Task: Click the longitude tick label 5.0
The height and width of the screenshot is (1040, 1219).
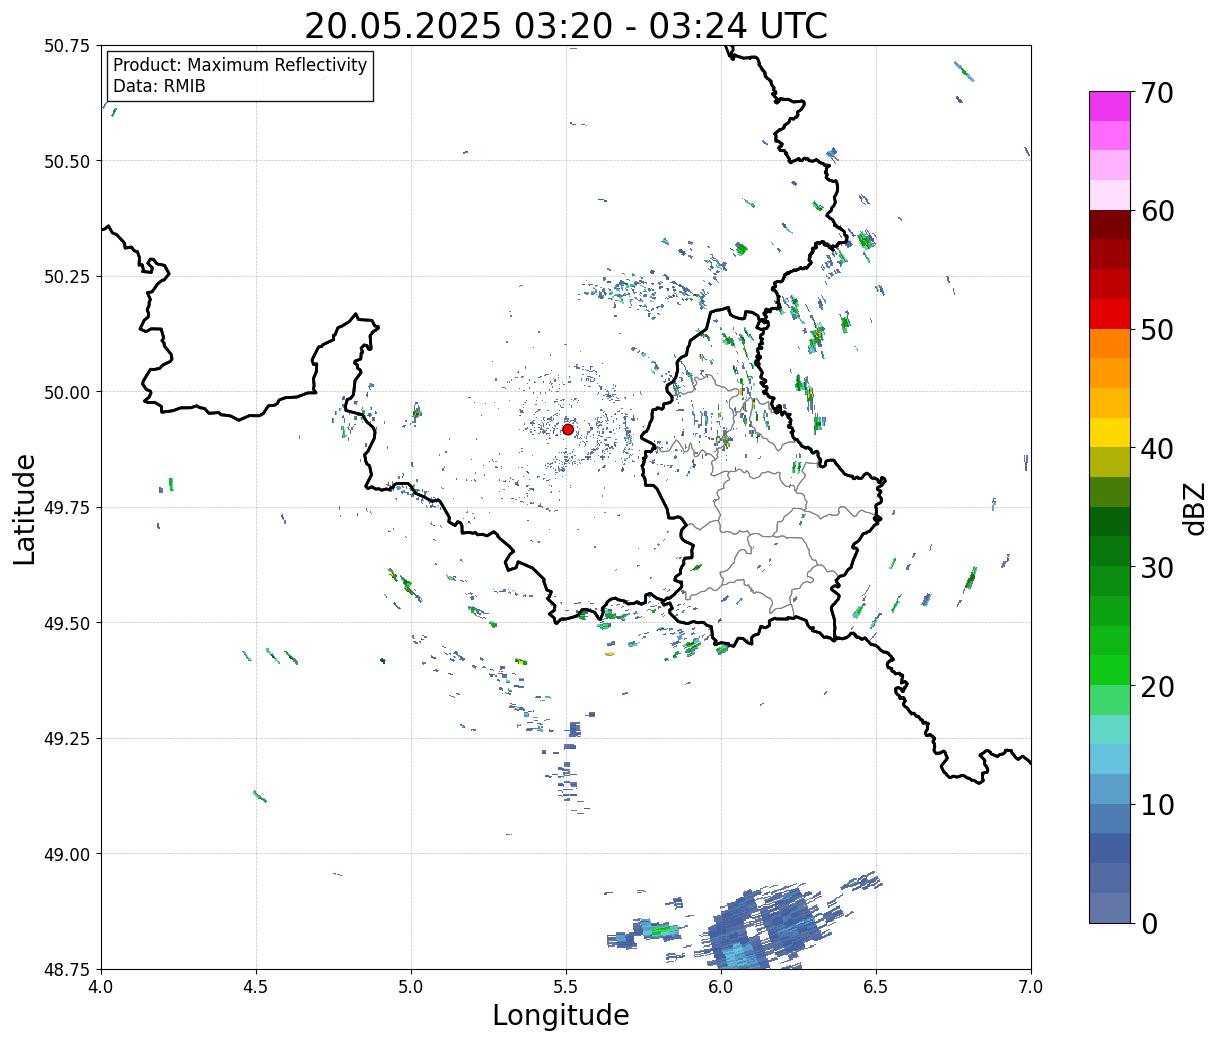Action: [x=411, y=987]
